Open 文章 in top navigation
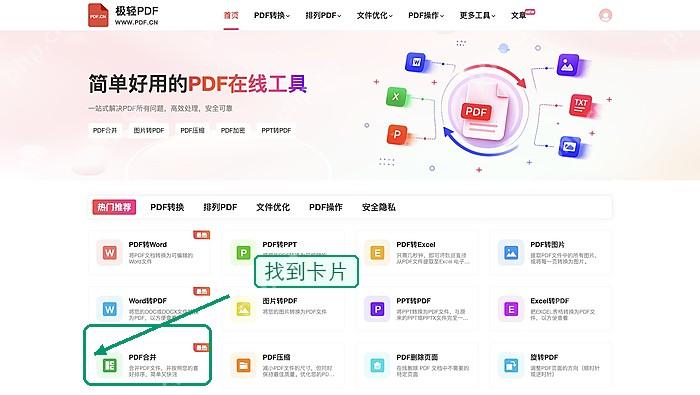Viewport: 700px width, 395px height. point(518,15)
